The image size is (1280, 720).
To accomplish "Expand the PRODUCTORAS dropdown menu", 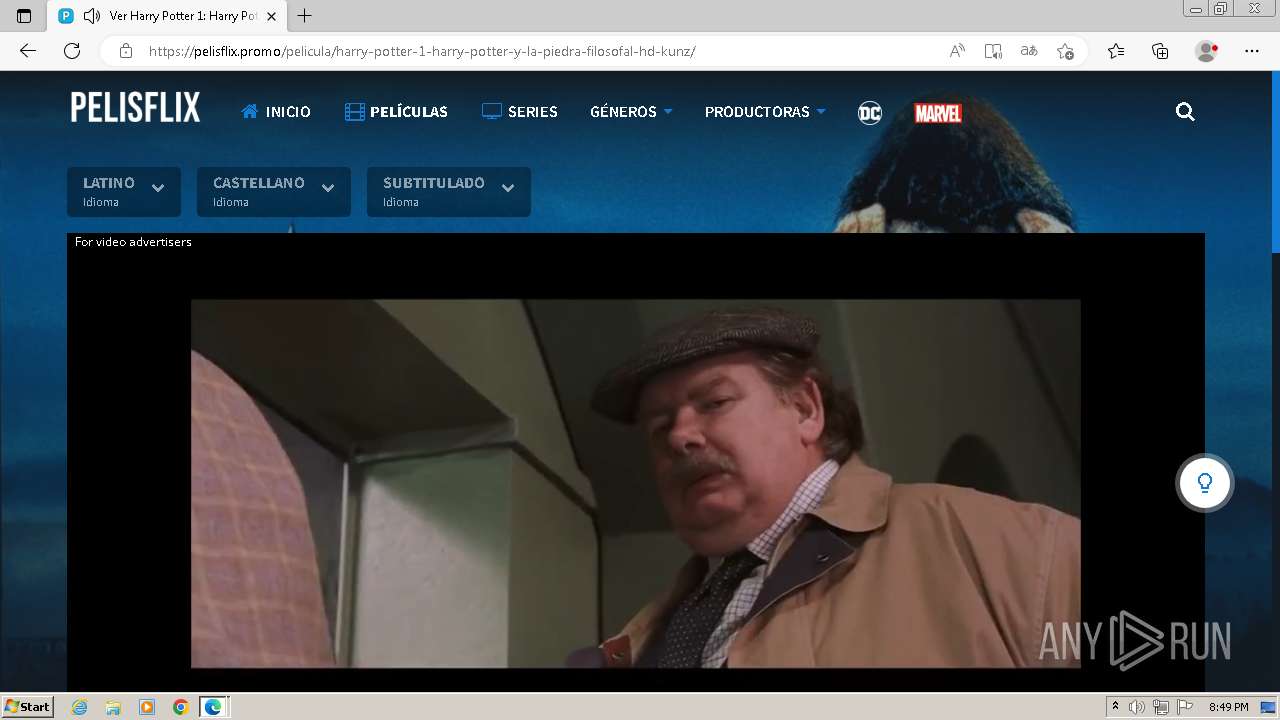I will point(765,112).
